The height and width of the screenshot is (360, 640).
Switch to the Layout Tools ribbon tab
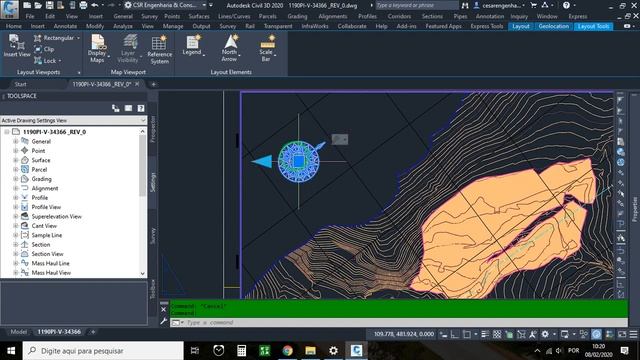[x=593, y=26]
